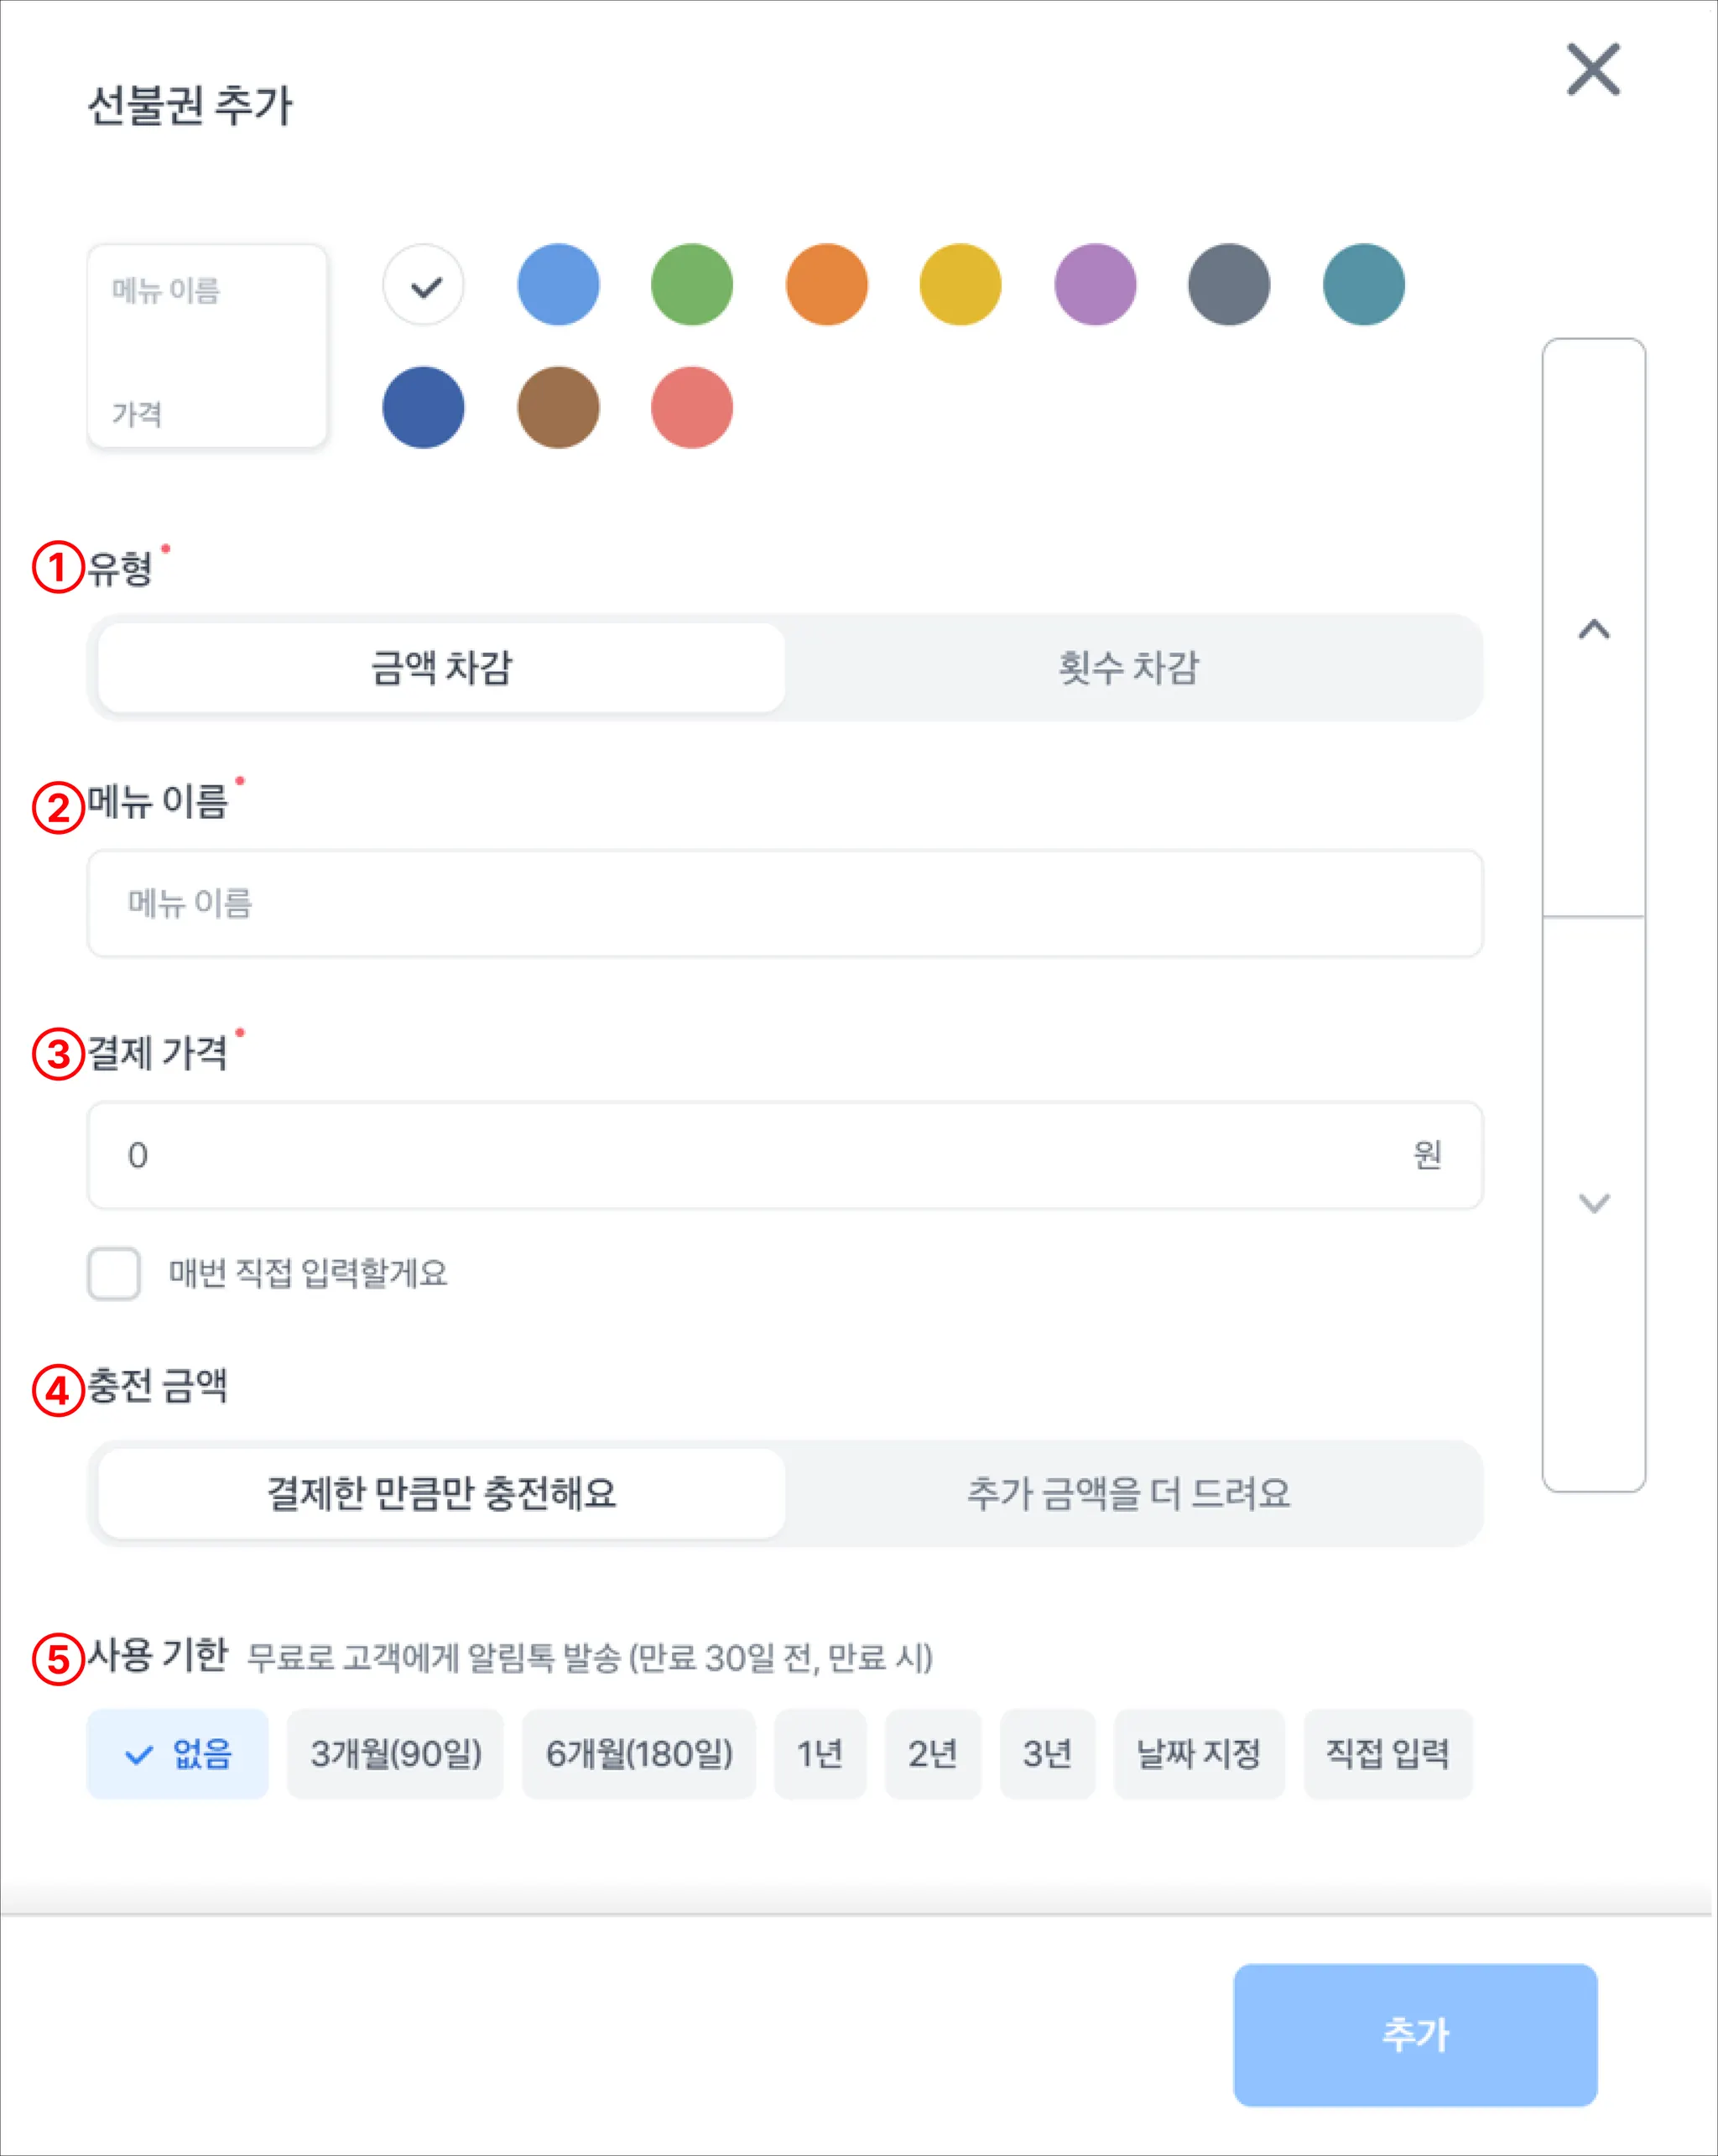Pick the purple color circle
Image resolution: width=1718 pixels, height=2156 pixels.
[1095, 285]
